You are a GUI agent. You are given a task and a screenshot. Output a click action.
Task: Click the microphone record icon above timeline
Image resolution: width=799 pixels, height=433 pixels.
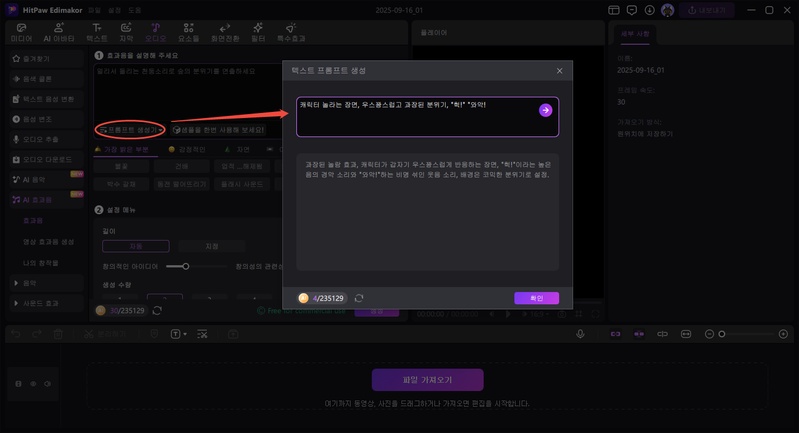point(580,334)
